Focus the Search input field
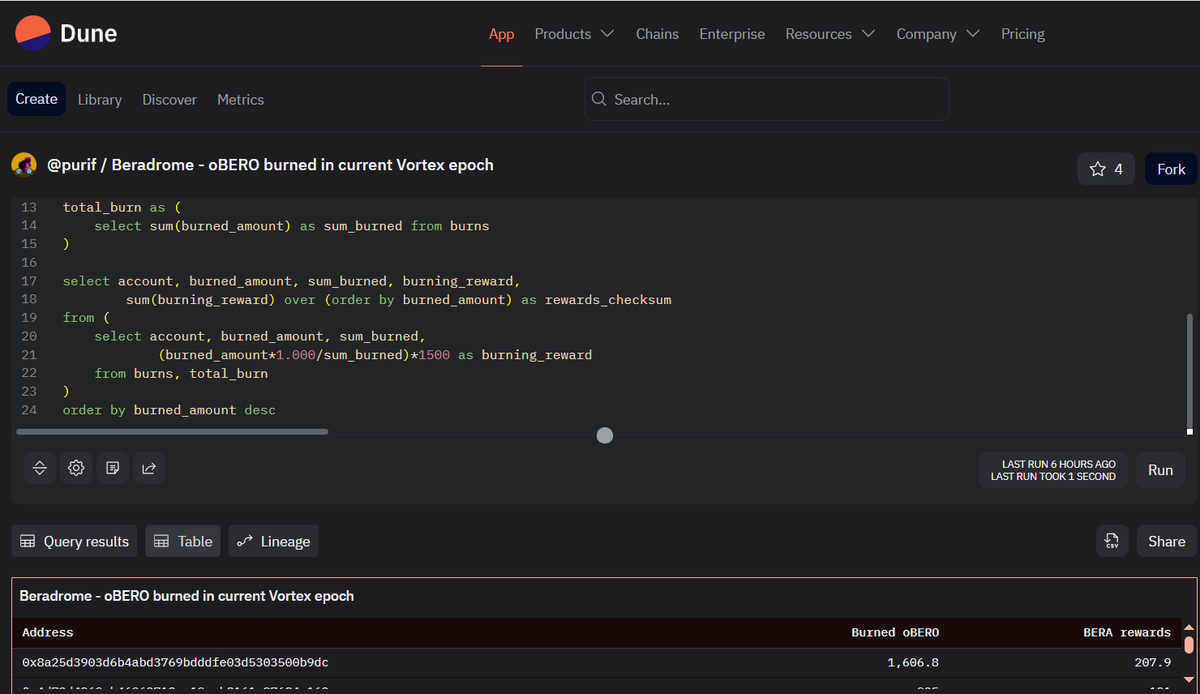Viewport: 1200px width, 694px height. [767, 99]
